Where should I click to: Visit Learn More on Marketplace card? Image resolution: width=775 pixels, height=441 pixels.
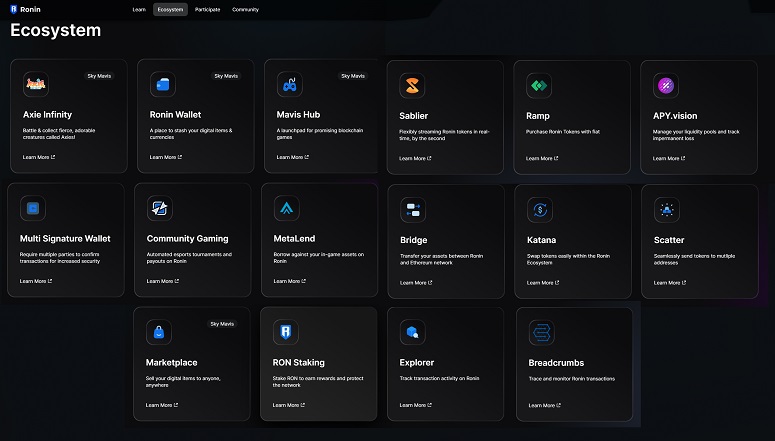tap(162, 405)
